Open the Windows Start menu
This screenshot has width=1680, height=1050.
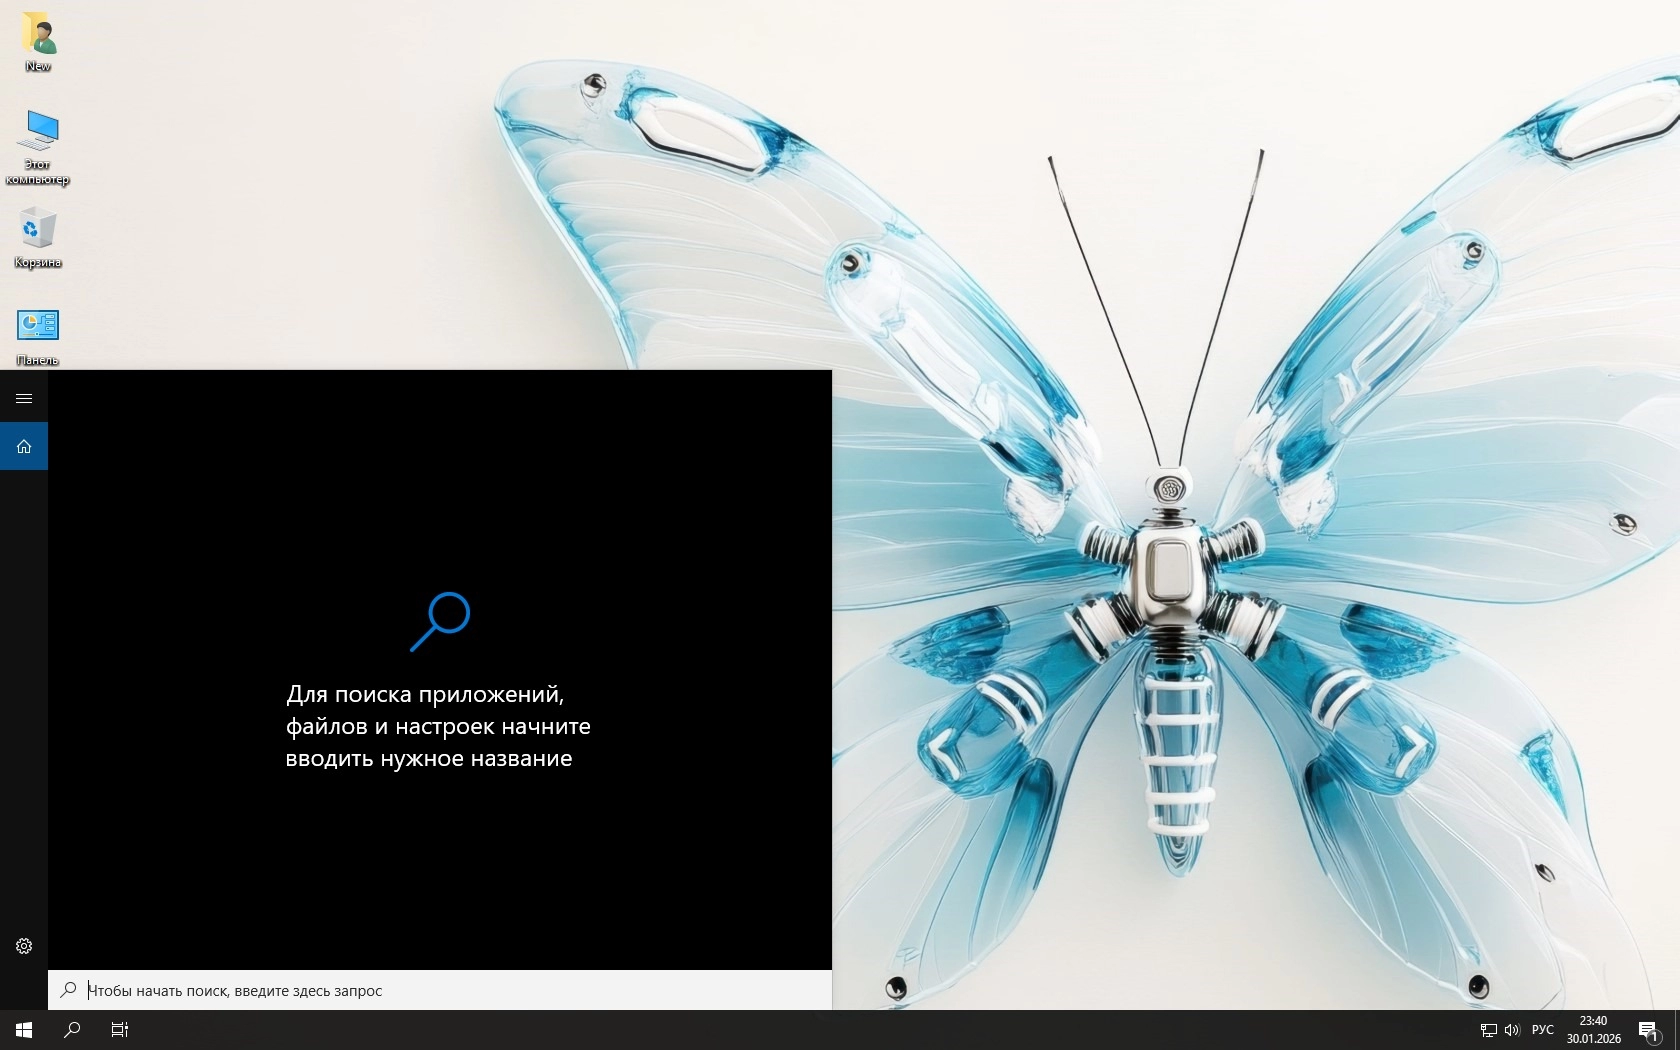point(24,1030)
